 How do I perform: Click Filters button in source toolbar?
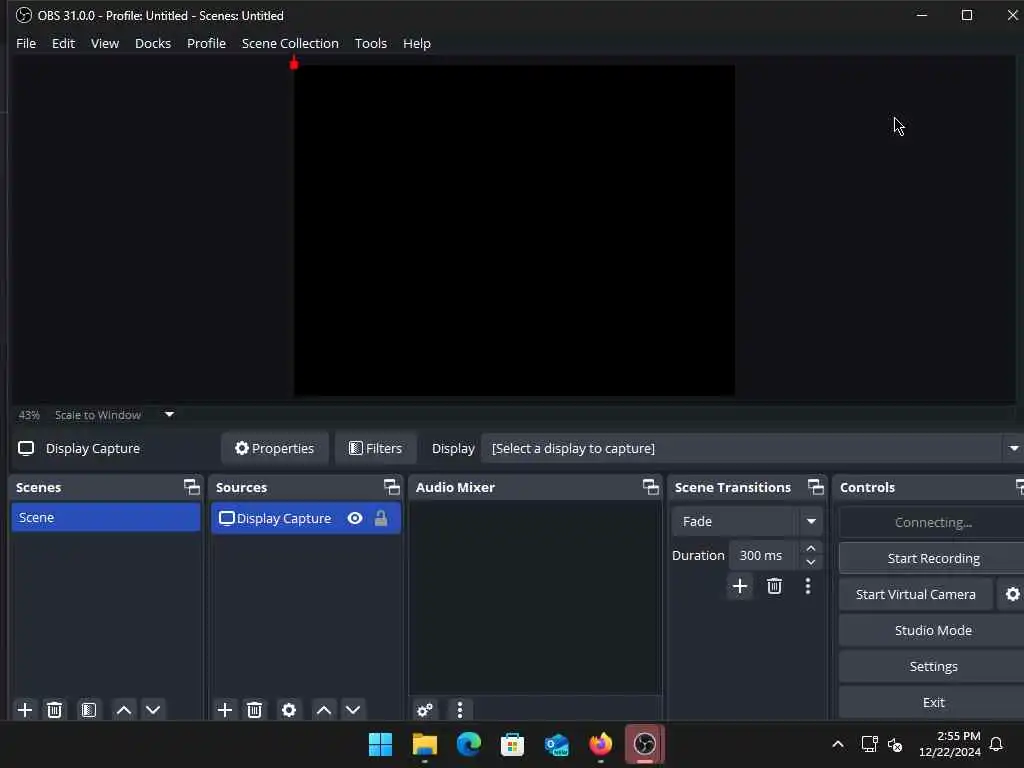[376, 448]
